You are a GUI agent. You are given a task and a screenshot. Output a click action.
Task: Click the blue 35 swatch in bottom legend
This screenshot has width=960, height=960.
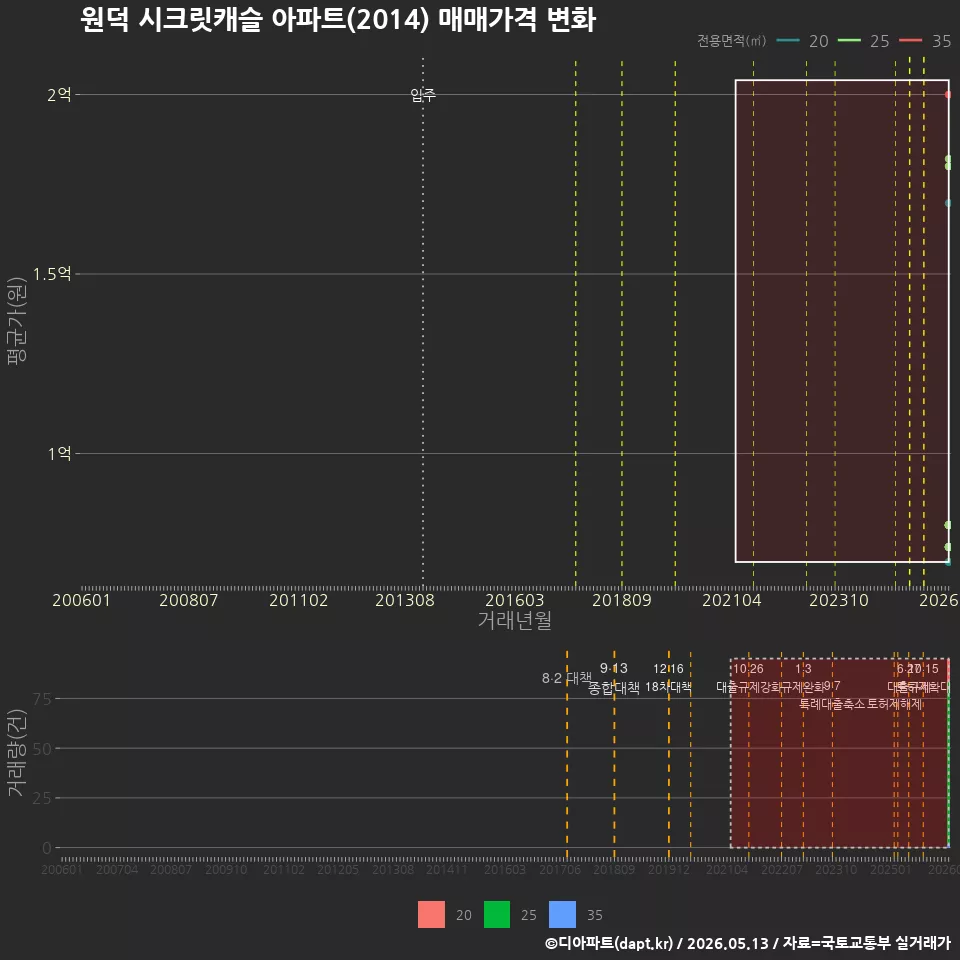click(x=562, y=915)
